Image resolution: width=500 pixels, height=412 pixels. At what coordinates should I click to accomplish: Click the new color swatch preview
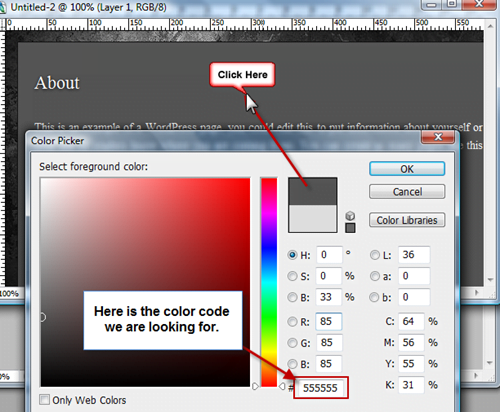[313, 191]
